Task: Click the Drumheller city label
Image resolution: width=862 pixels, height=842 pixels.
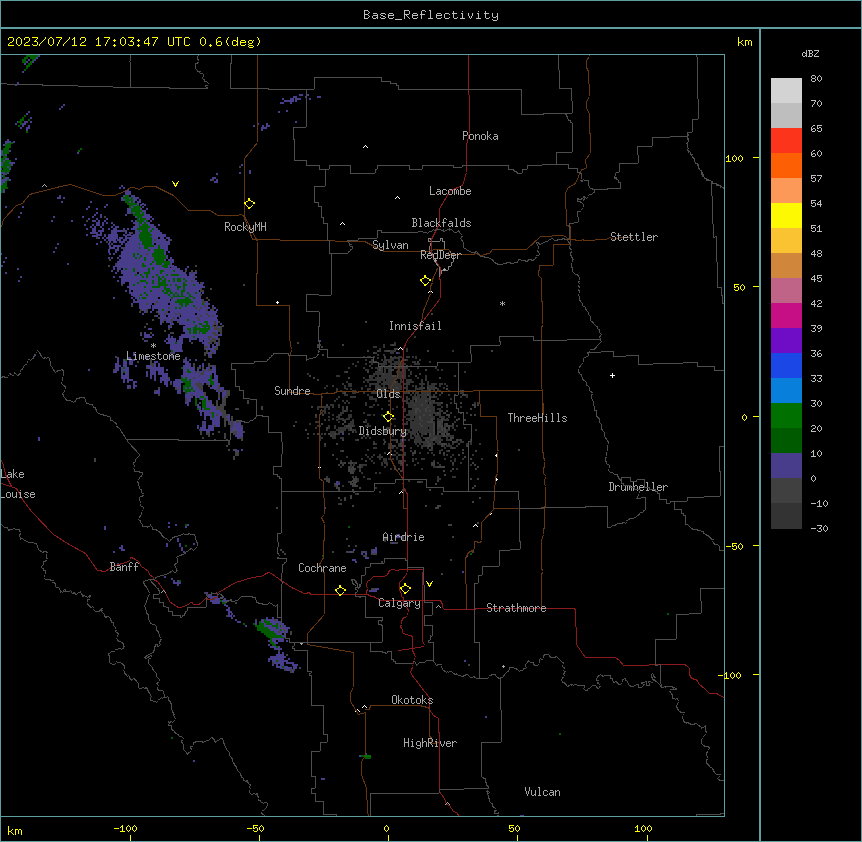Action: pyautogui.click(x=638, y=487)
